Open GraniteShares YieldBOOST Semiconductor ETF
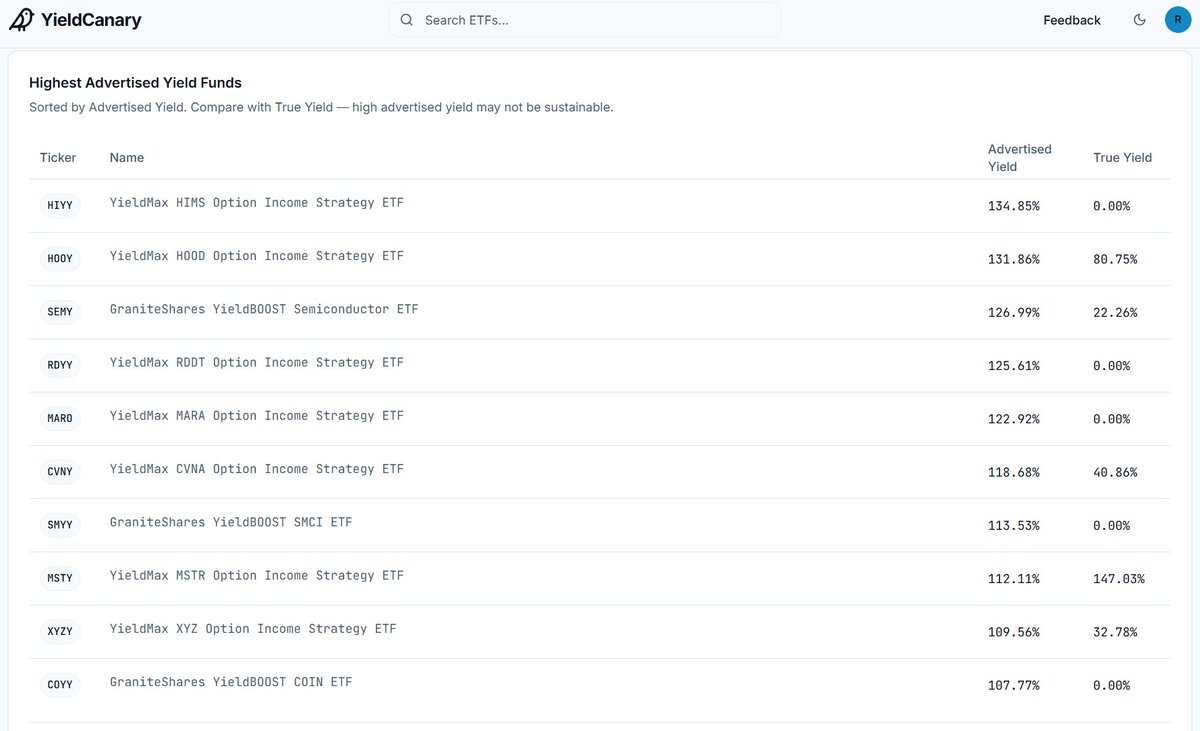Screen dimensions: 1200x731 (264, 309)
